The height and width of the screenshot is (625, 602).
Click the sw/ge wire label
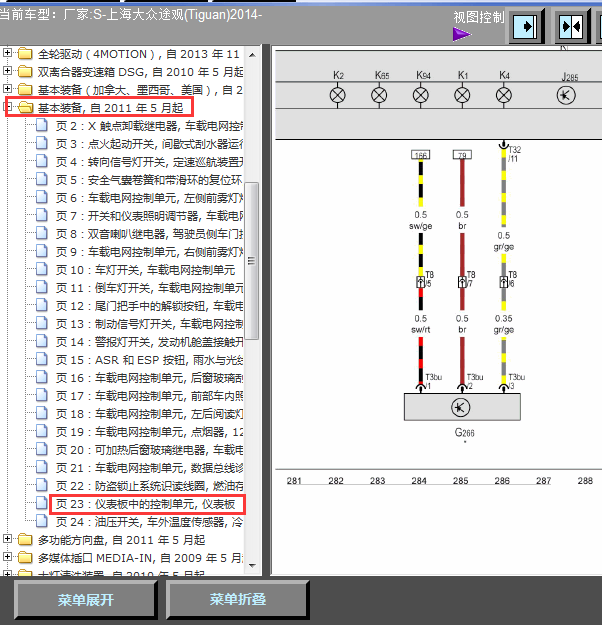click(421, 226)
